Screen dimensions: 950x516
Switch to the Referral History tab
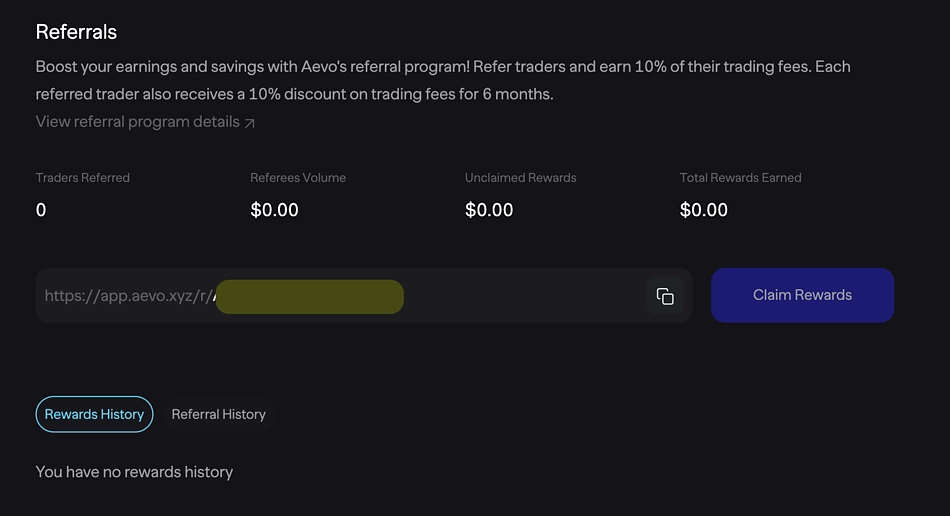[218, 414]
